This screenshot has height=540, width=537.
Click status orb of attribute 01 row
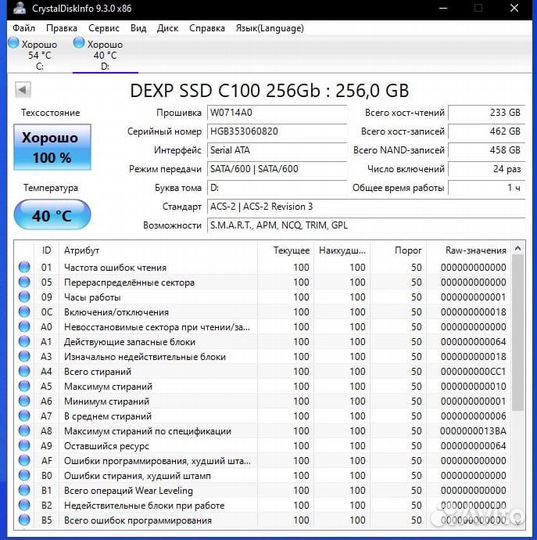(x=24, y=267)
